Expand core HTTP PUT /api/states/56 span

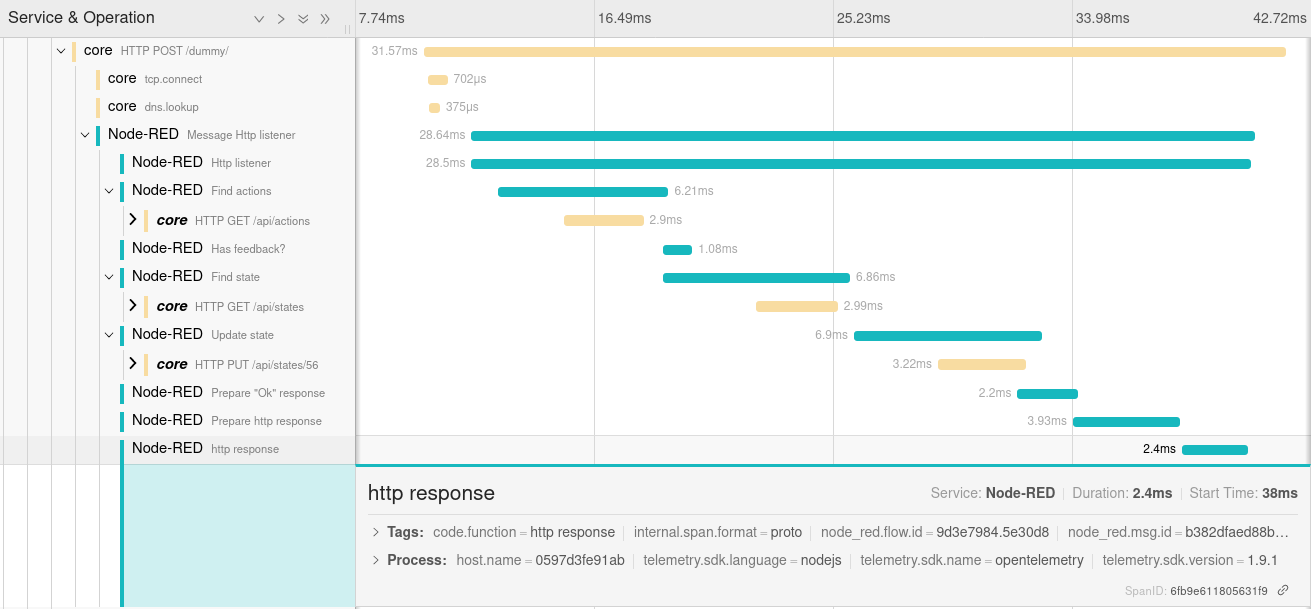point(132,363)
